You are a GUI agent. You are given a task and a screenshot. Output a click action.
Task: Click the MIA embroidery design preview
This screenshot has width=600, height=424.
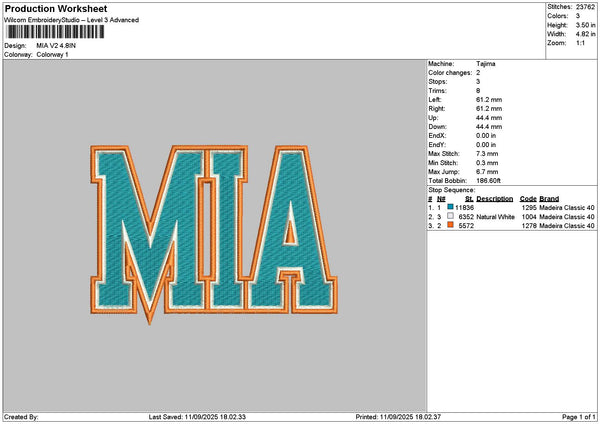click(x=214, y=233)
